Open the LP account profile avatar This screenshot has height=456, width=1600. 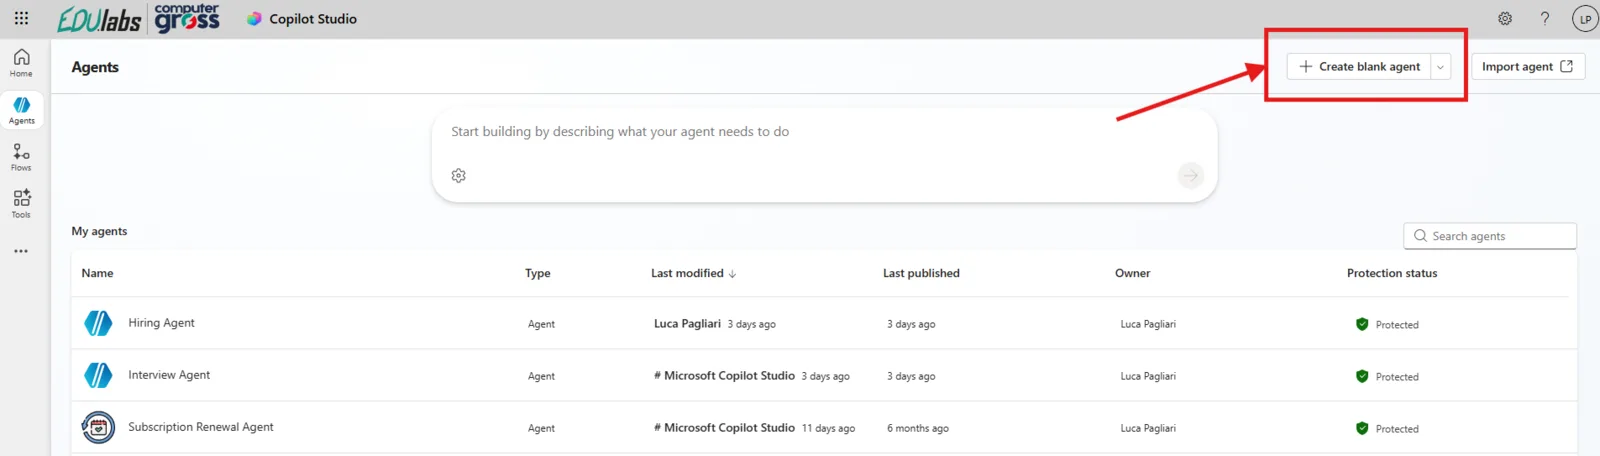[x=1584, y=19]
